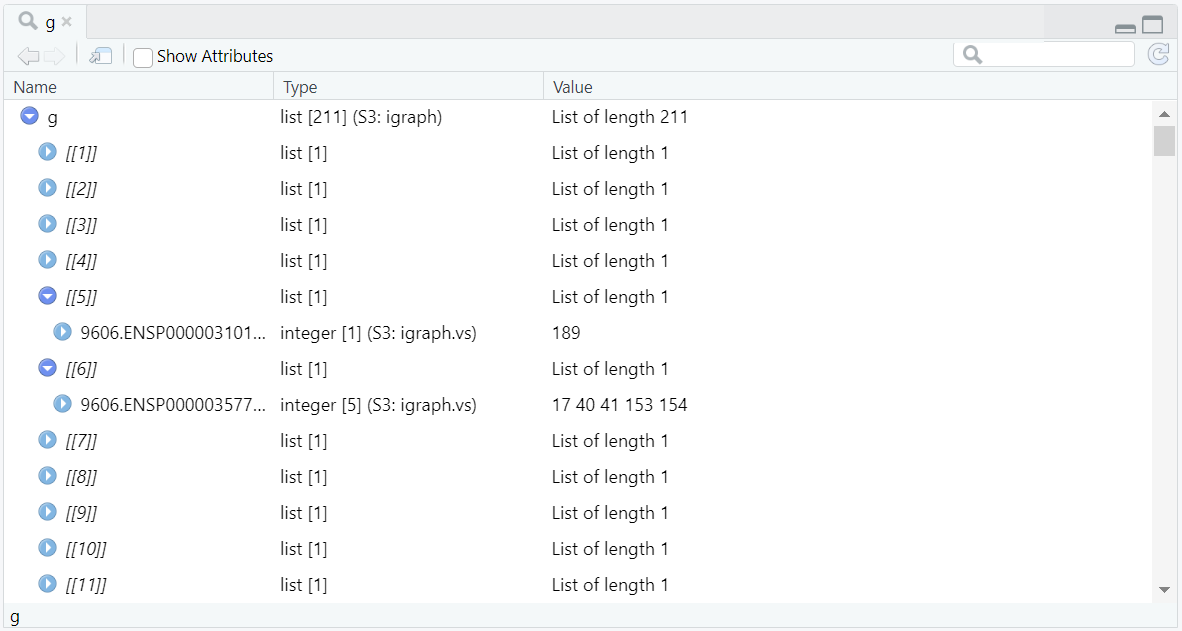Click the show in new window icon
1182x631 pixels.
click(100, 56)
